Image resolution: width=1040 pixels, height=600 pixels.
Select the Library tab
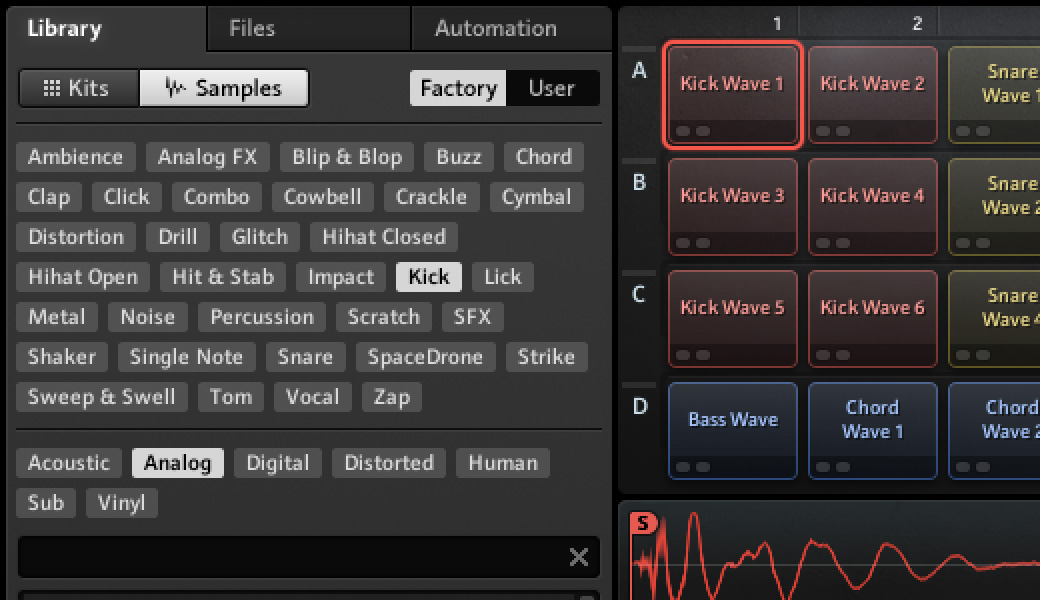point(64,28)
